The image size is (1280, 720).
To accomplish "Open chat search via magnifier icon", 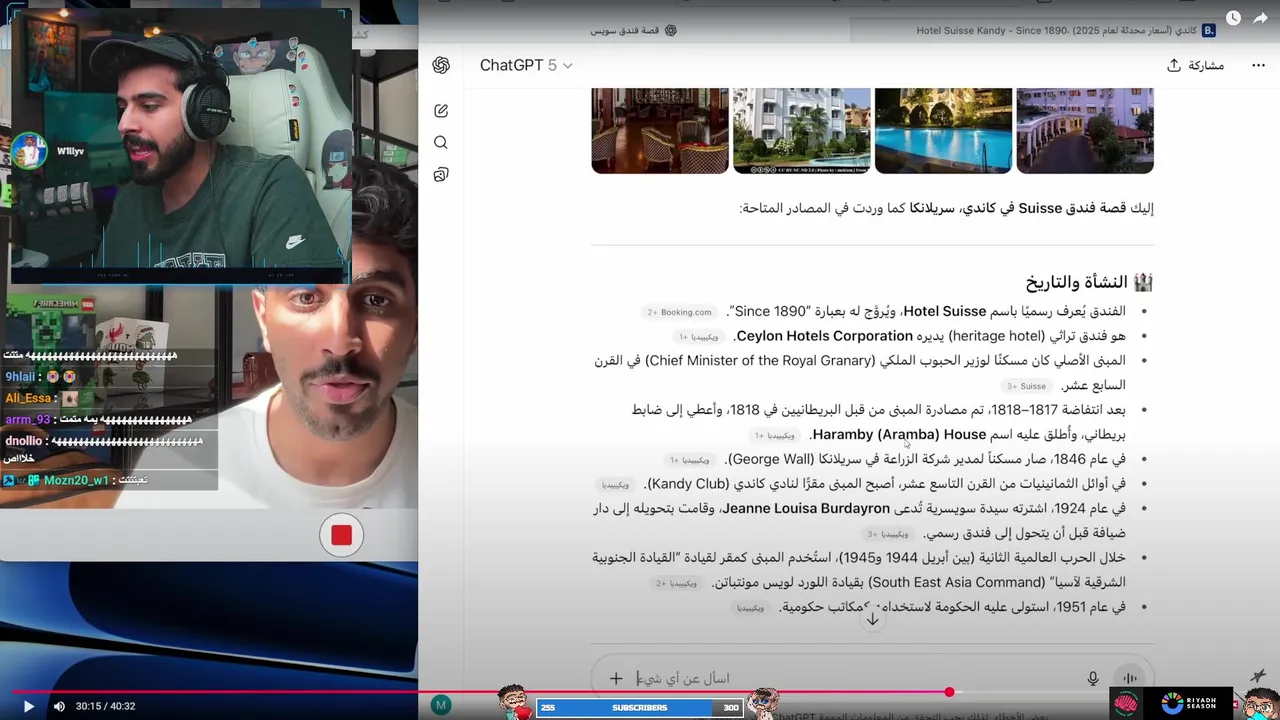I will (441, 143).
